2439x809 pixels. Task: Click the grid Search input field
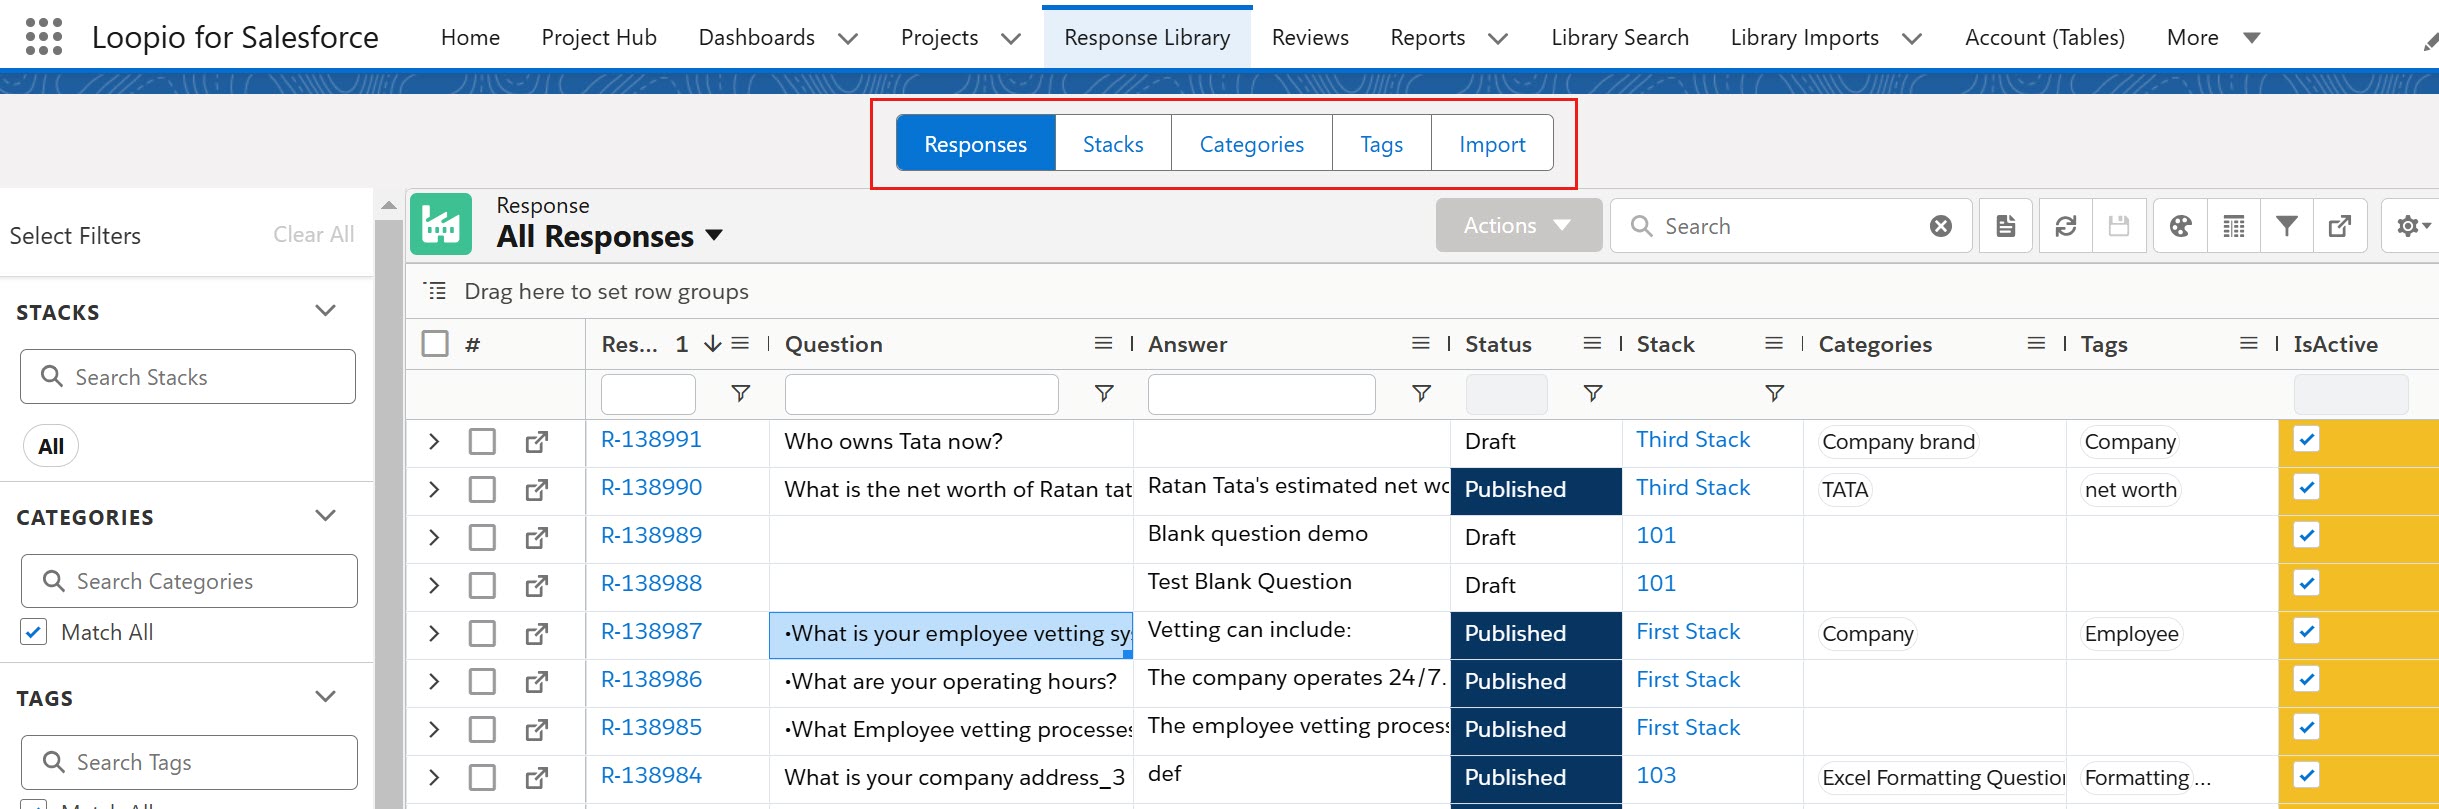(x=1790, y=226)
